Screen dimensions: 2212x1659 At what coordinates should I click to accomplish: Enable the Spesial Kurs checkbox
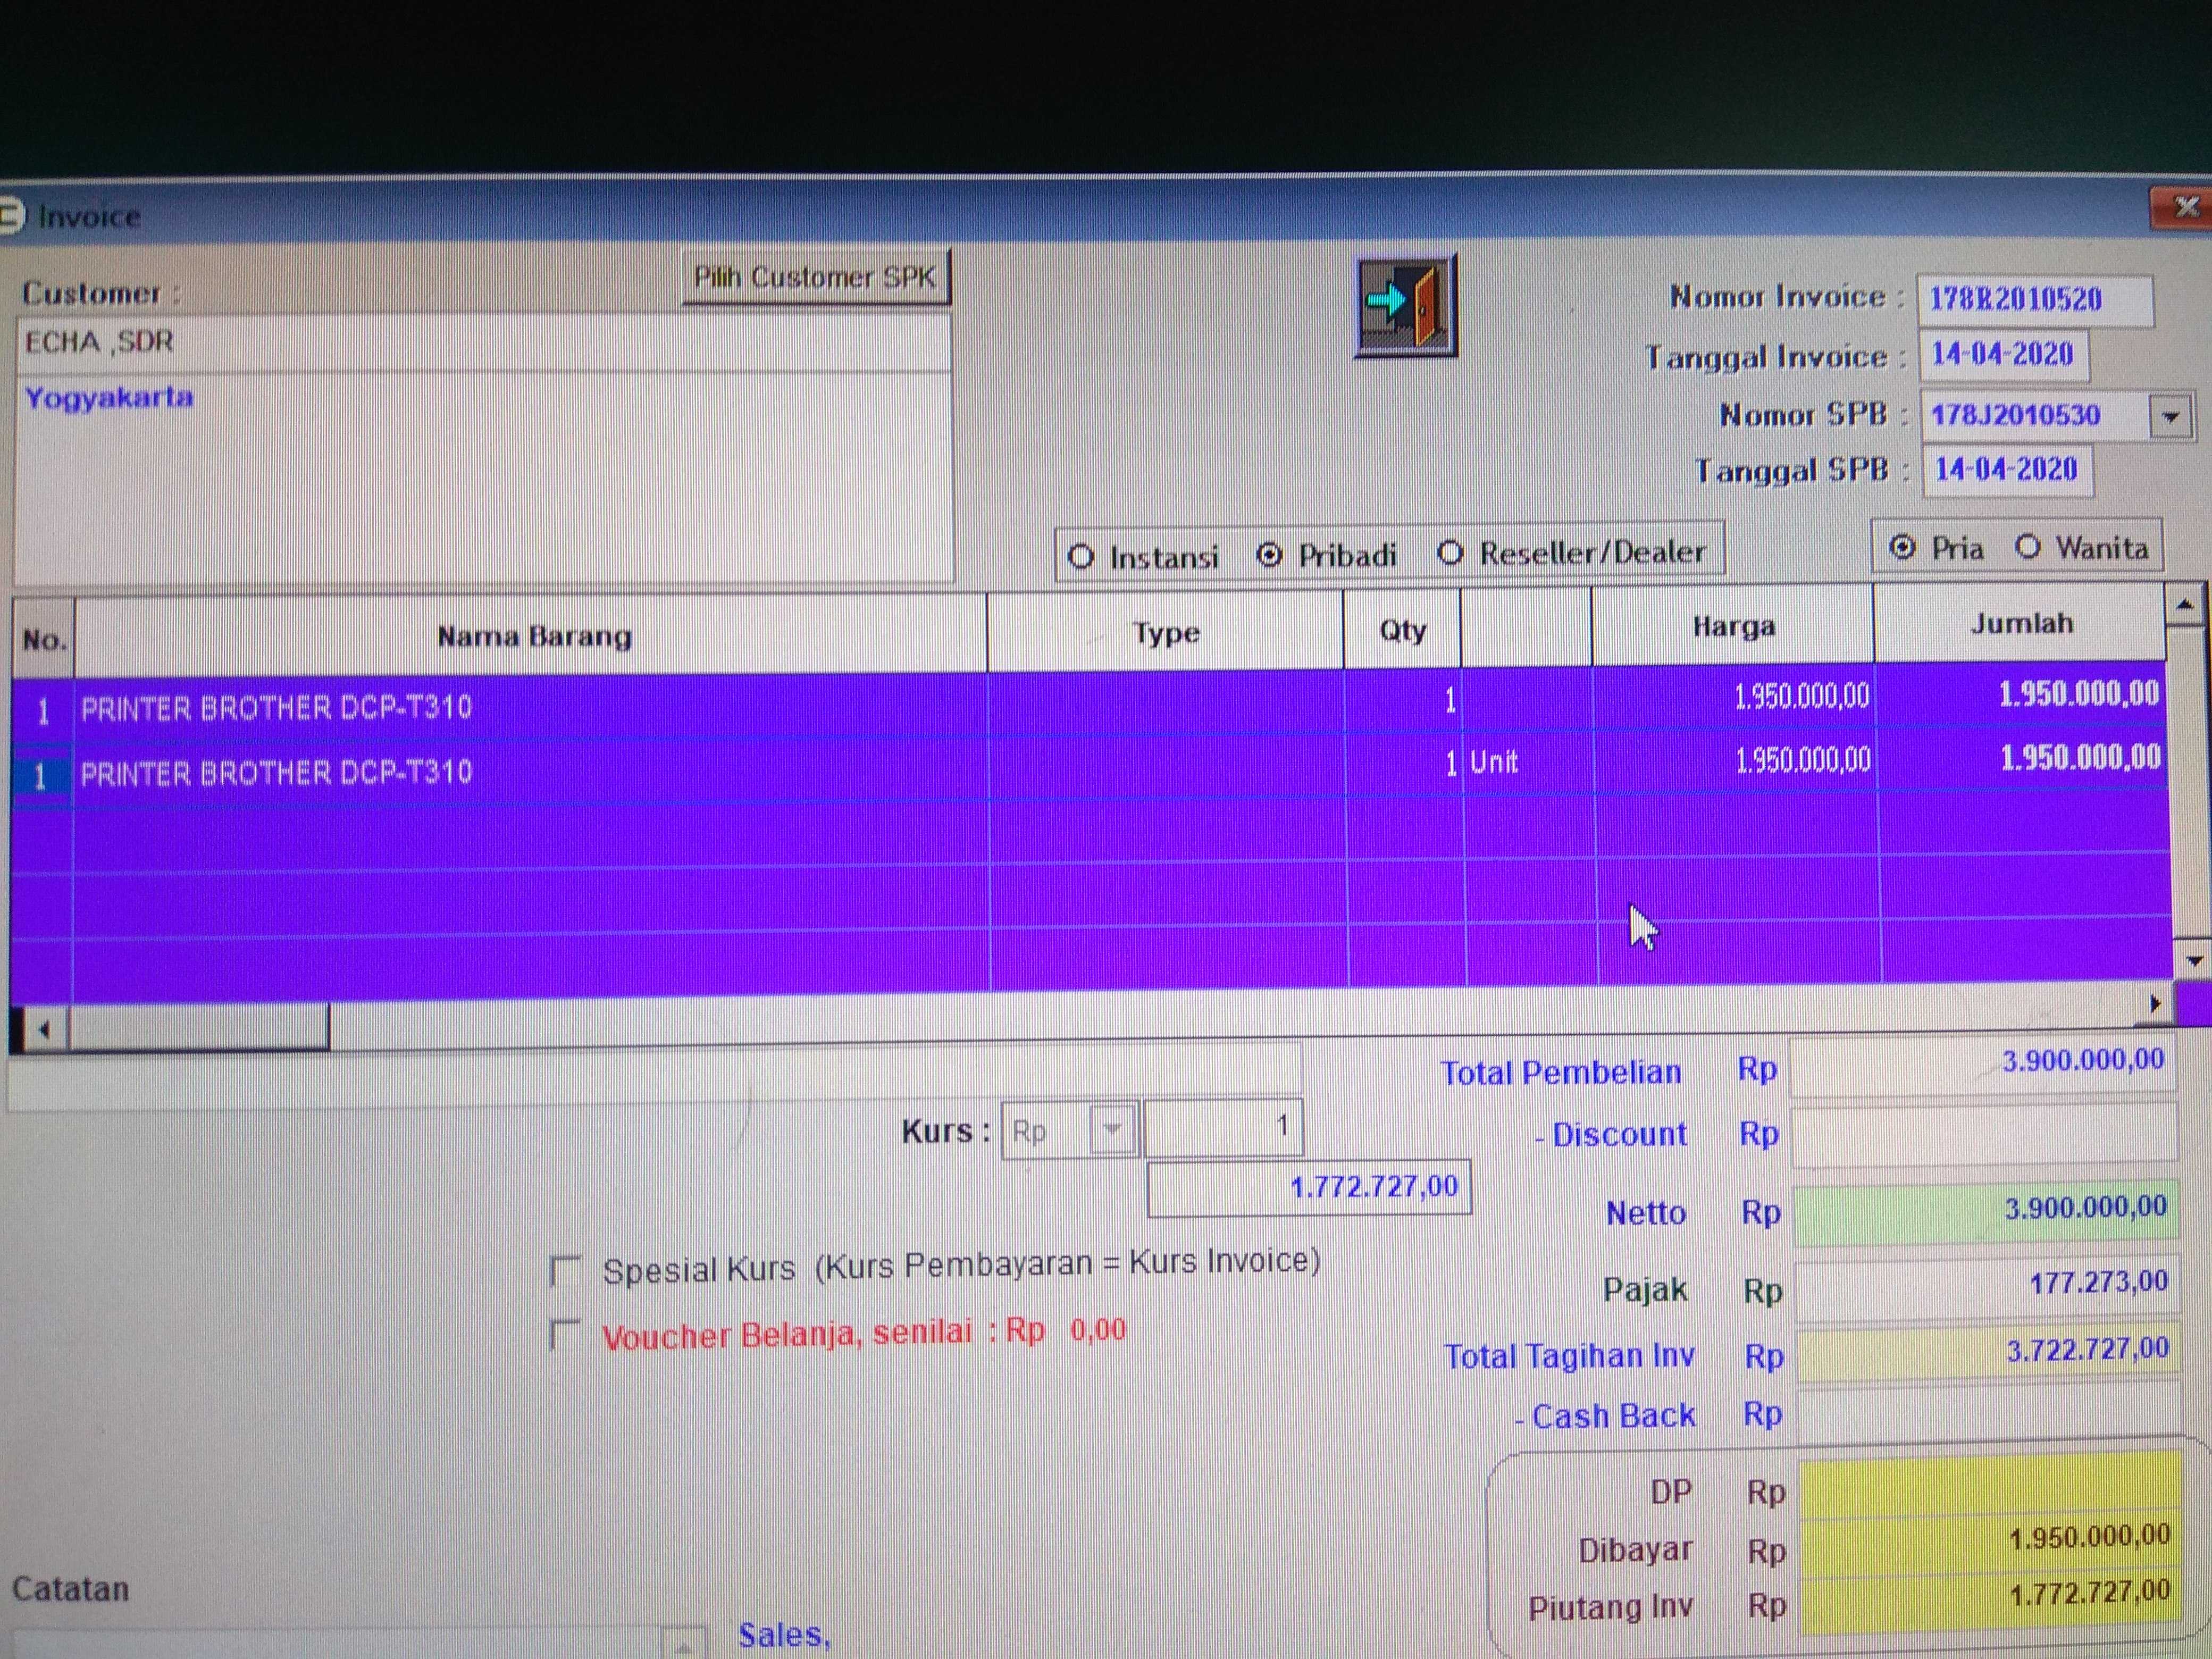566,1271
